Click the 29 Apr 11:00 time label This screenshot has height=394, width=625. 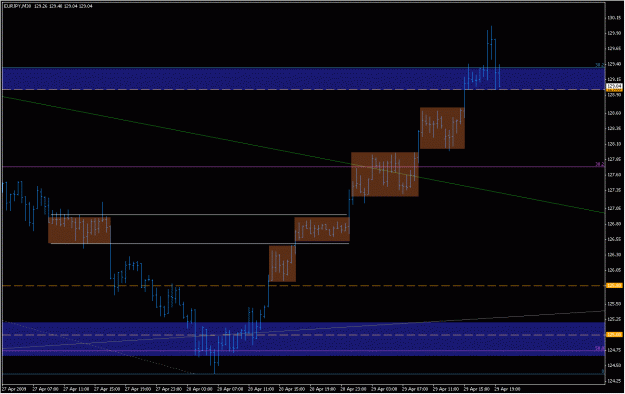[446, 389]
